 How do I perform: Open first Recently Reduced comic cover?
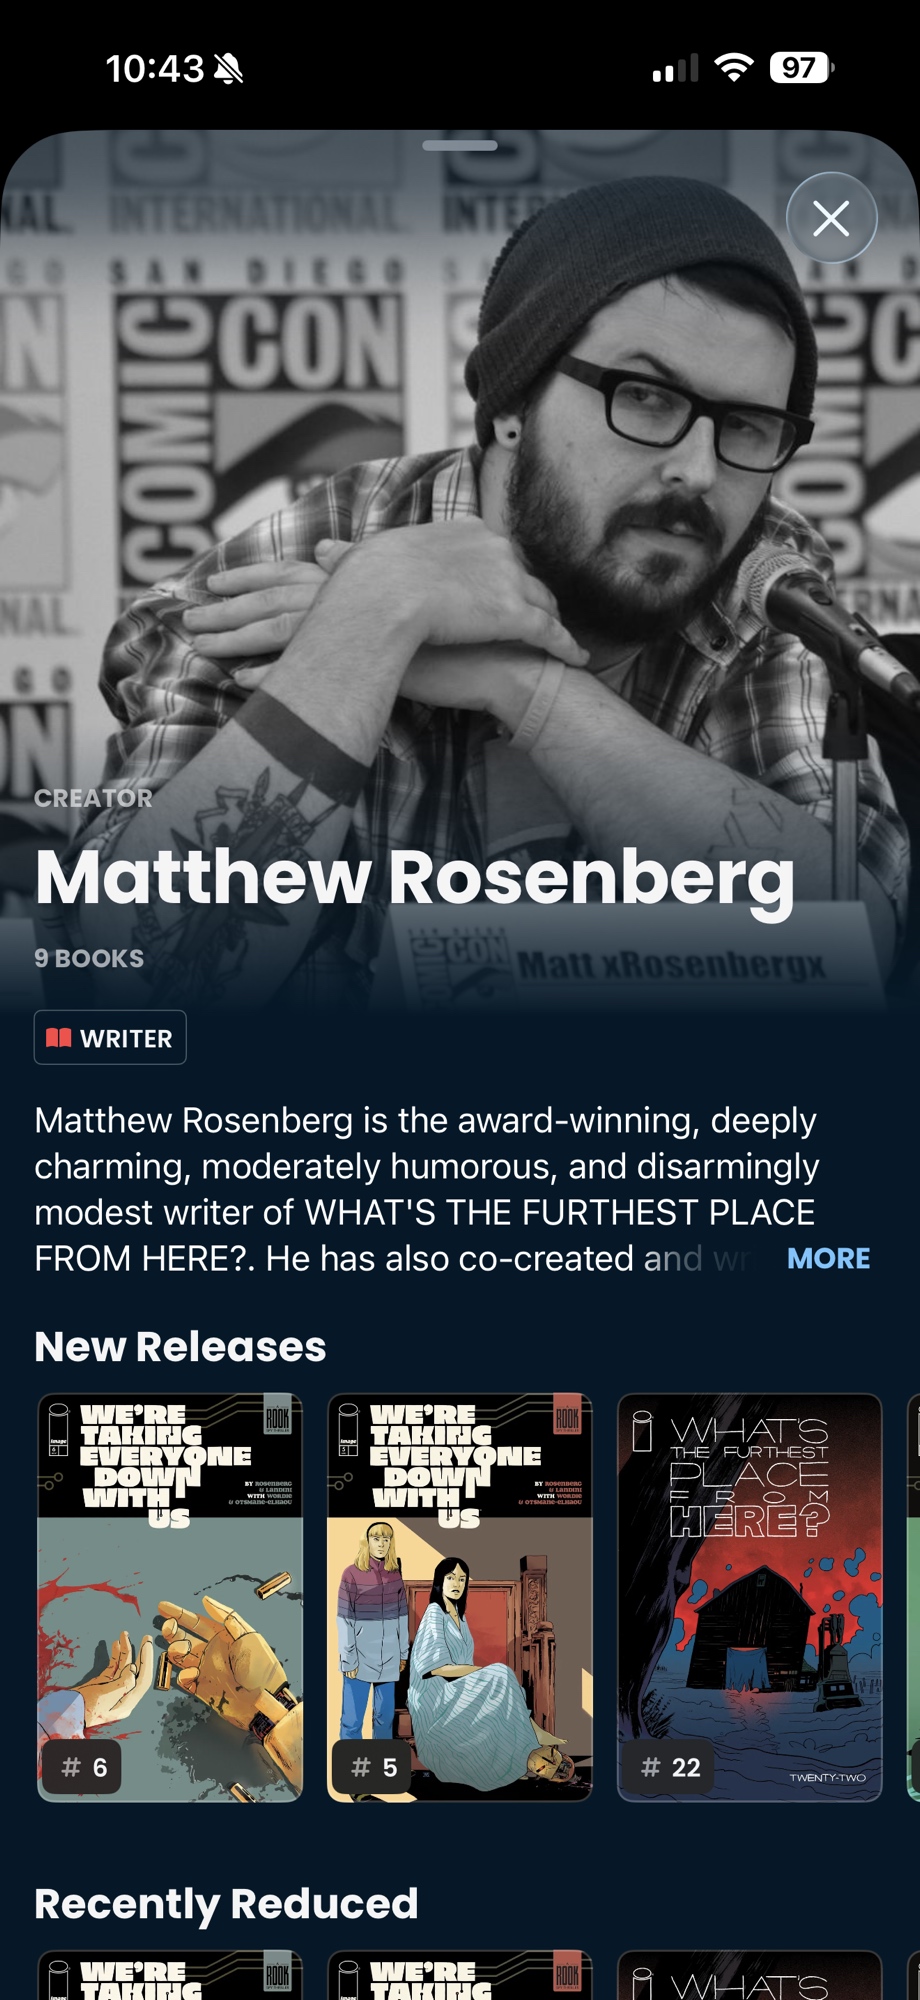(170, 1975)
